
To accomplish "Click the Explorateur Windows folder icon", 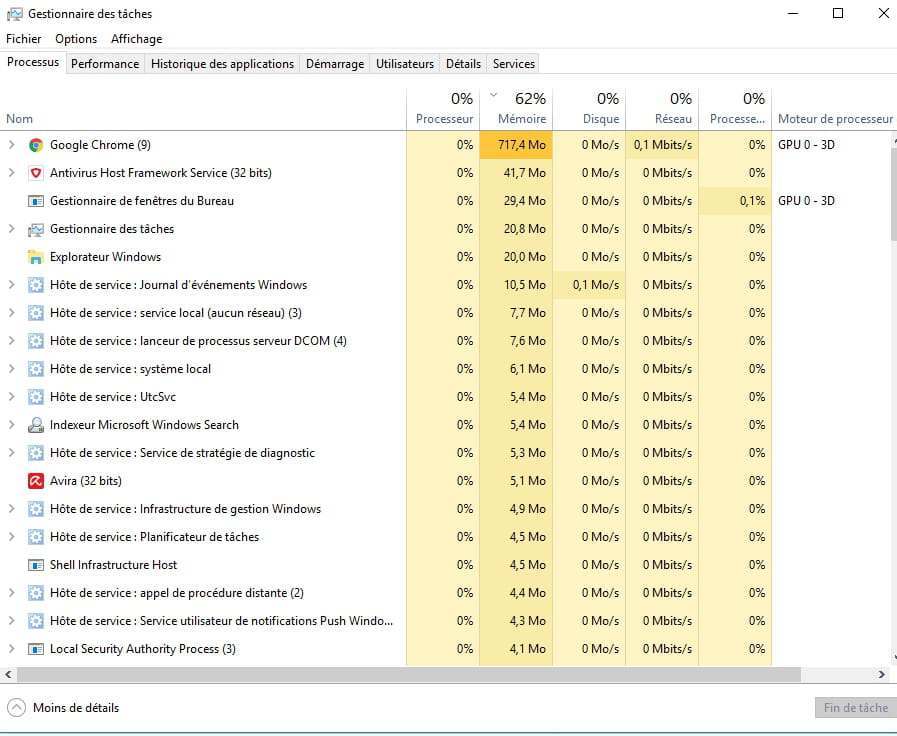I will click(35, 257).
